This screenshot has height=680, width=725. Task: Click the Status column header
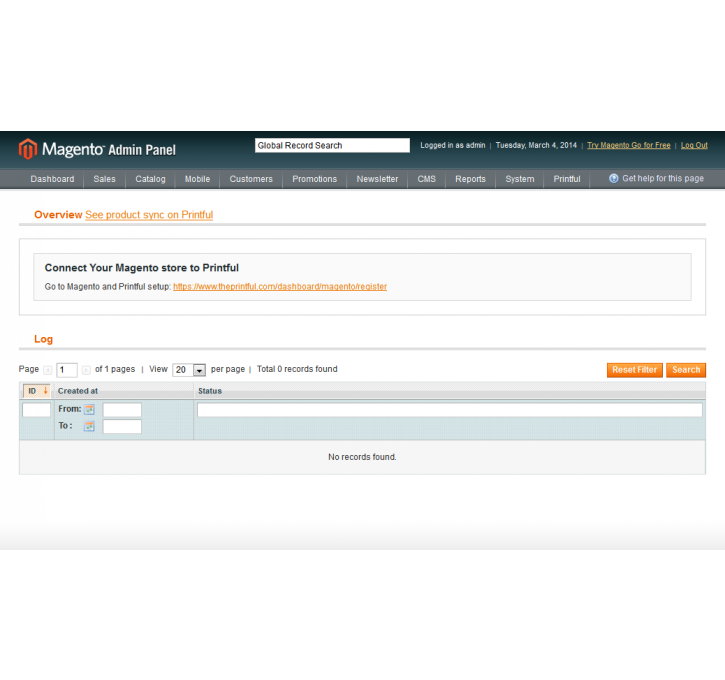[x=210, y=391]
